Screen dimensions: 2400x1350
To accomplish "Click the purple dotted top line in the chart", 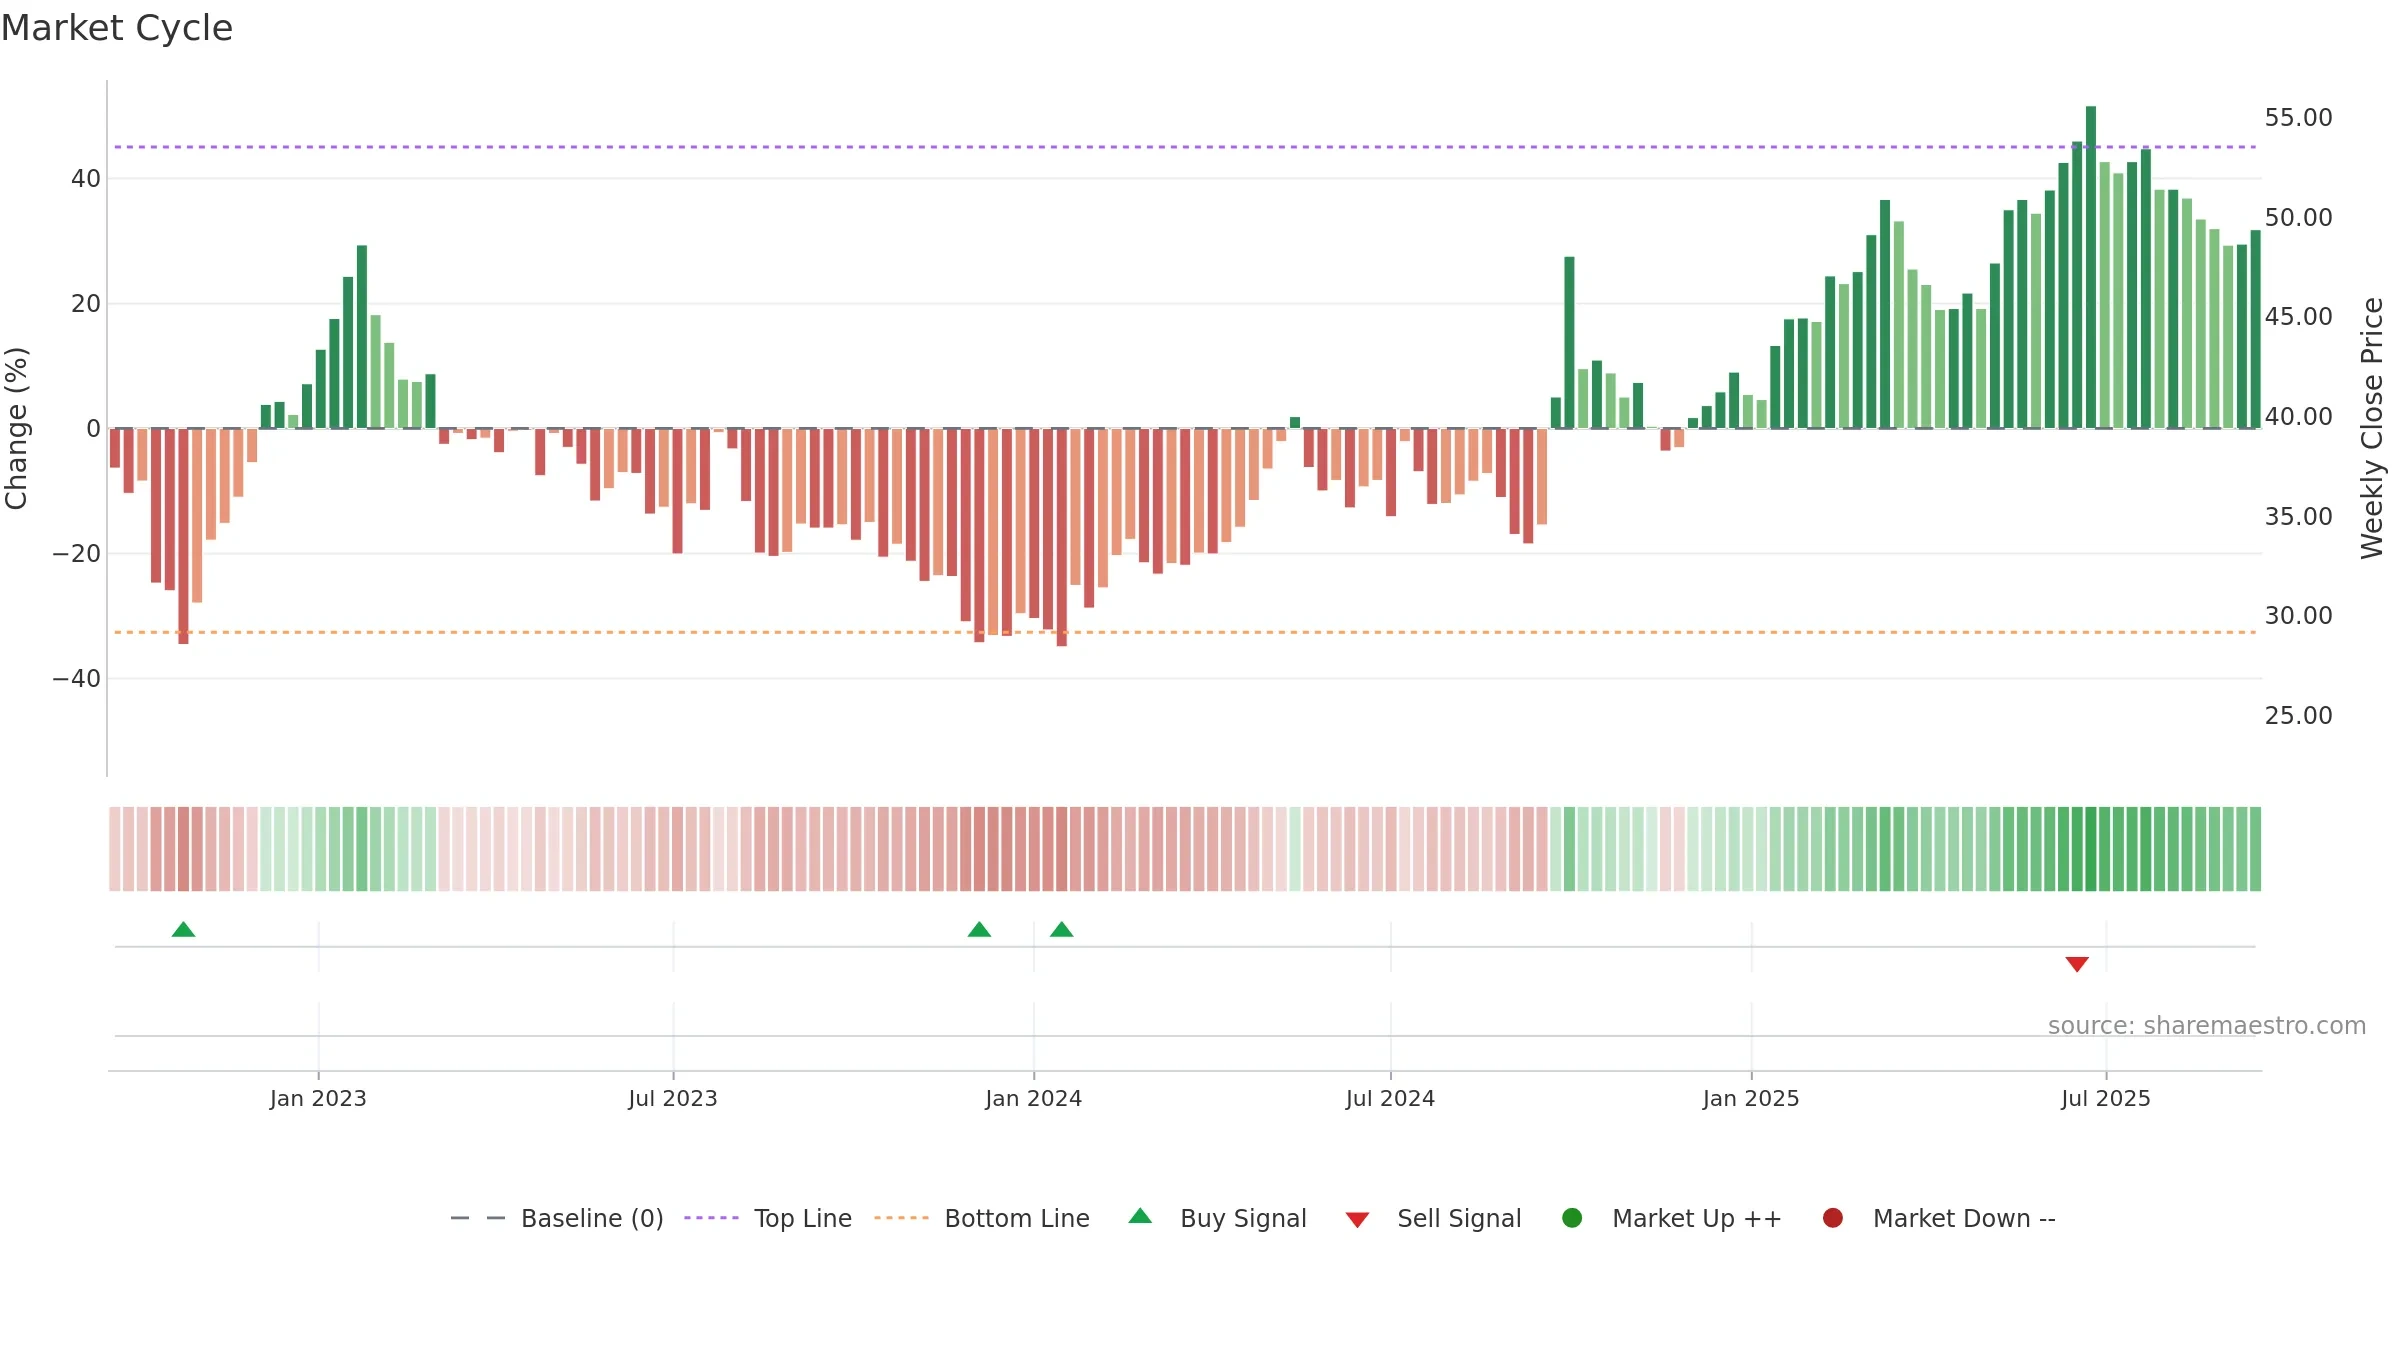I will pos(1185,147).
